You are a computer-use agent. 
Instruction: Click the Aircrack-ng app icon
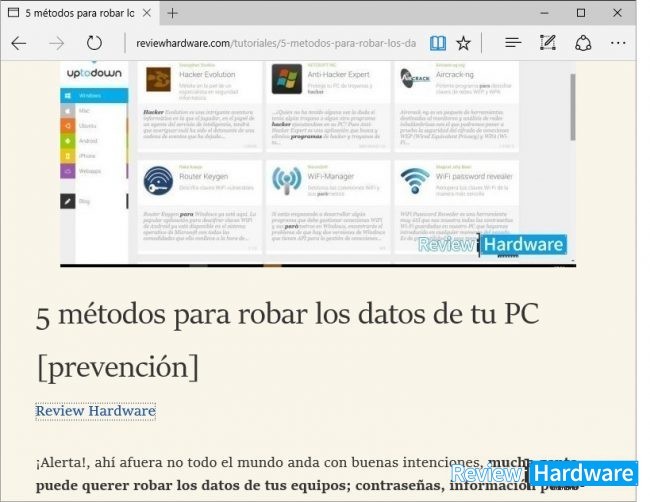point(415,78)
